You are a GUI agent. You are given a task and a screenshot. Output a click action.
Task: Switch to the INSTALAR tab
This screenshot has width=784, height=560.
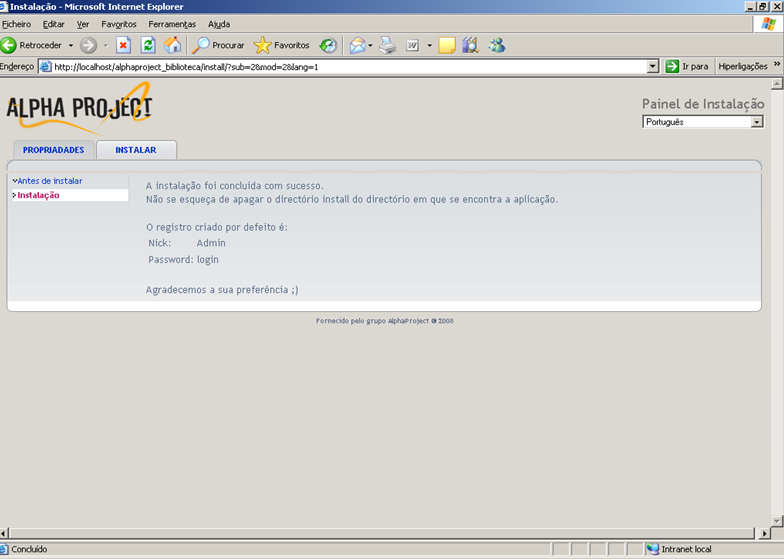click(136, 150)
